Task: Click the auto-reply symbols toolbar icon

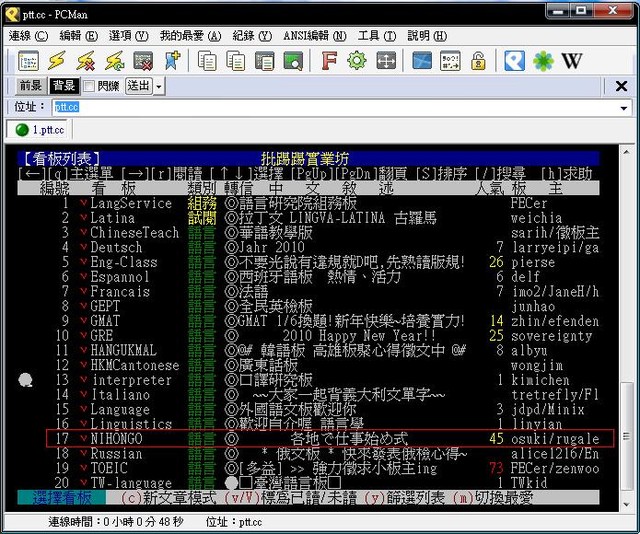Action: (x=451, y=61)
